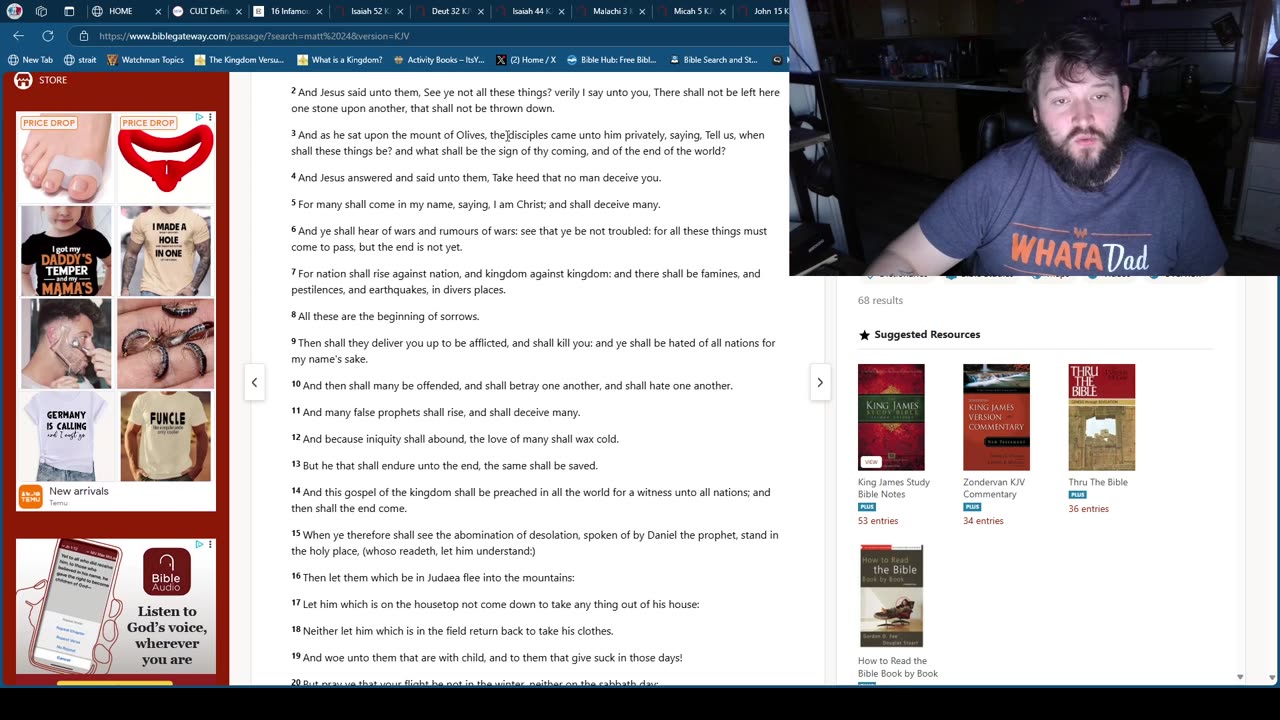Open King James Study Bible cover
This screenshot has height=720, width=1280.
891,417
